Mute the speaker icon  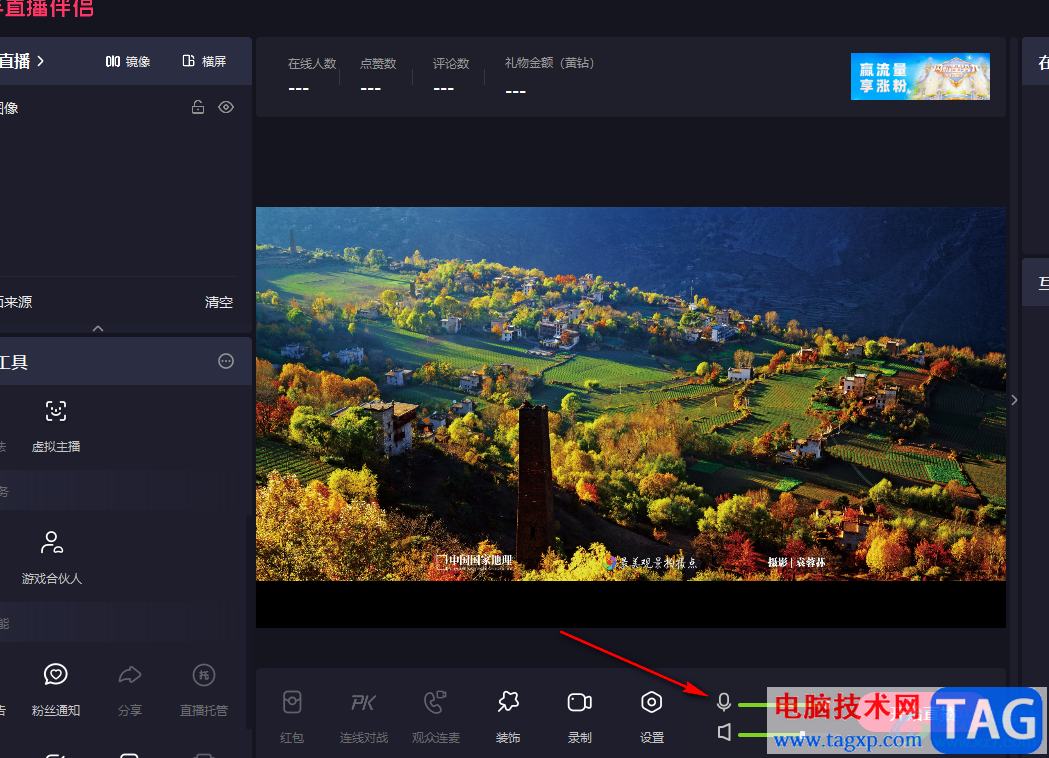[x=724, y=732]
